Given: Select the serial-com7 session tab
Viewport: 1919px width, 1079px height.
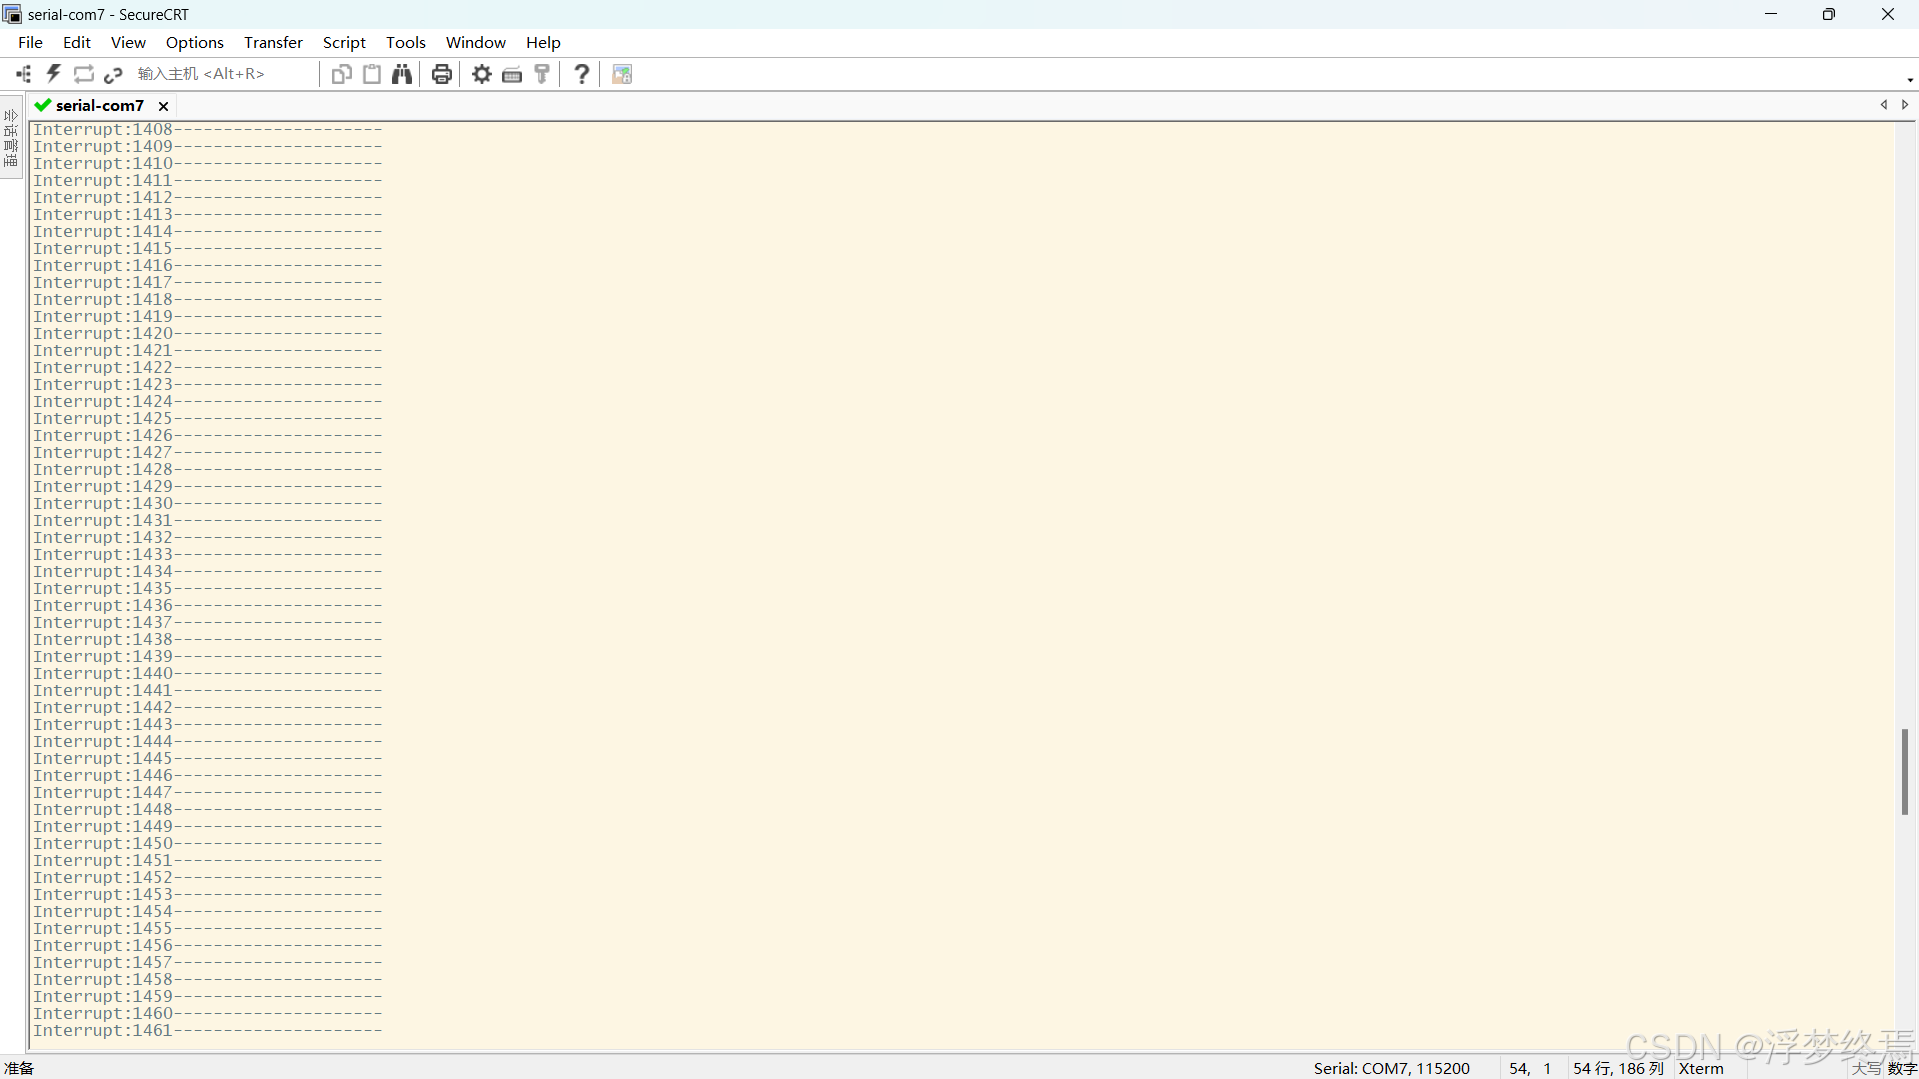Looking at the screenshot, I should tap(100, 105).
